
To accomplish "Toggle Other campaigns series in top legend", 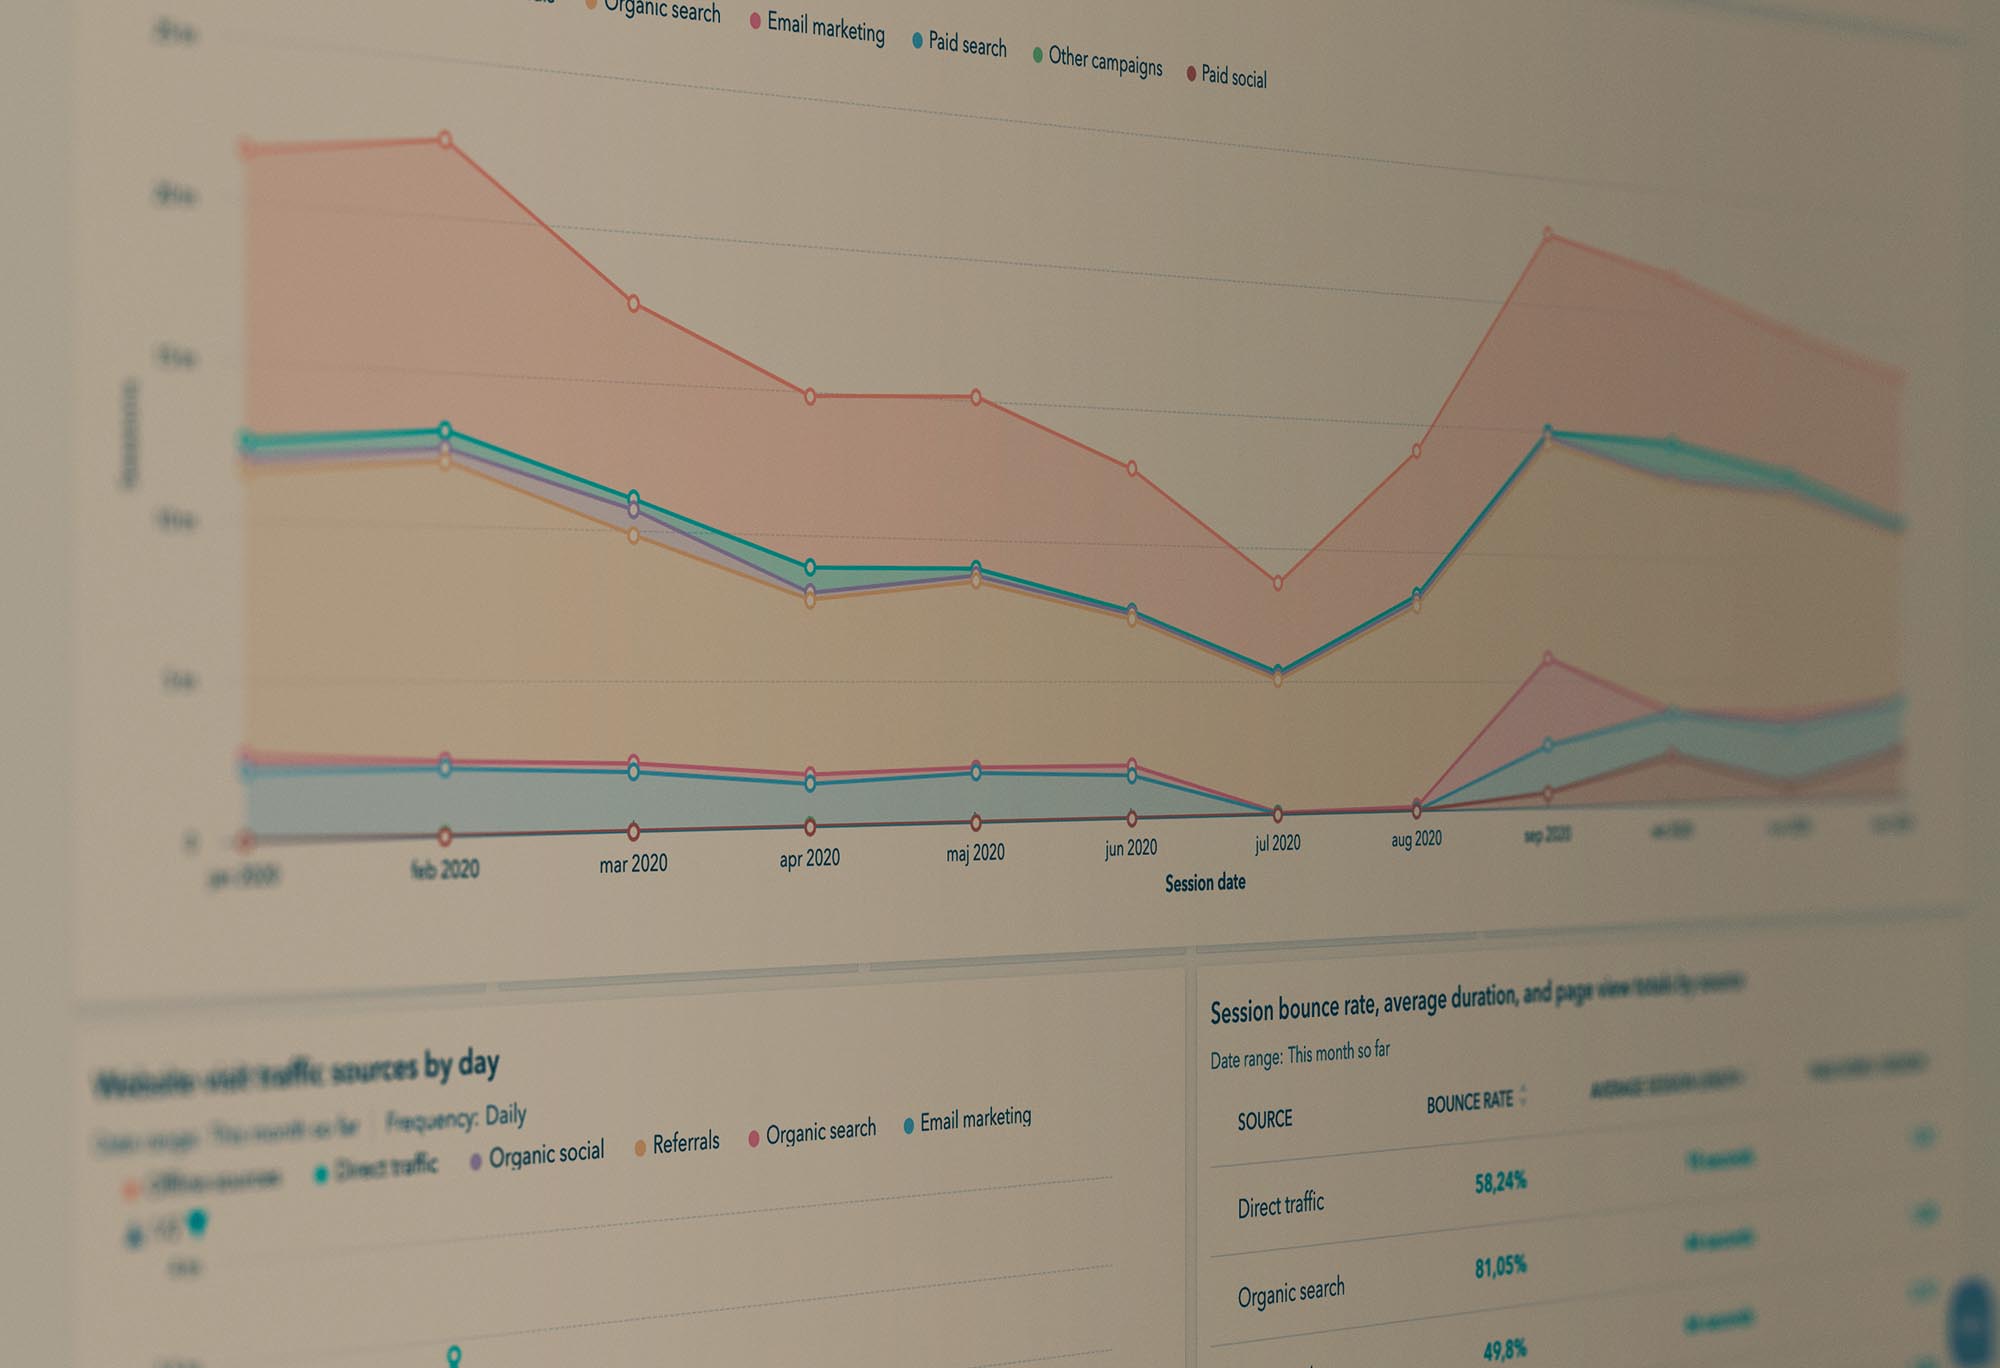I will coord(1104,62).
